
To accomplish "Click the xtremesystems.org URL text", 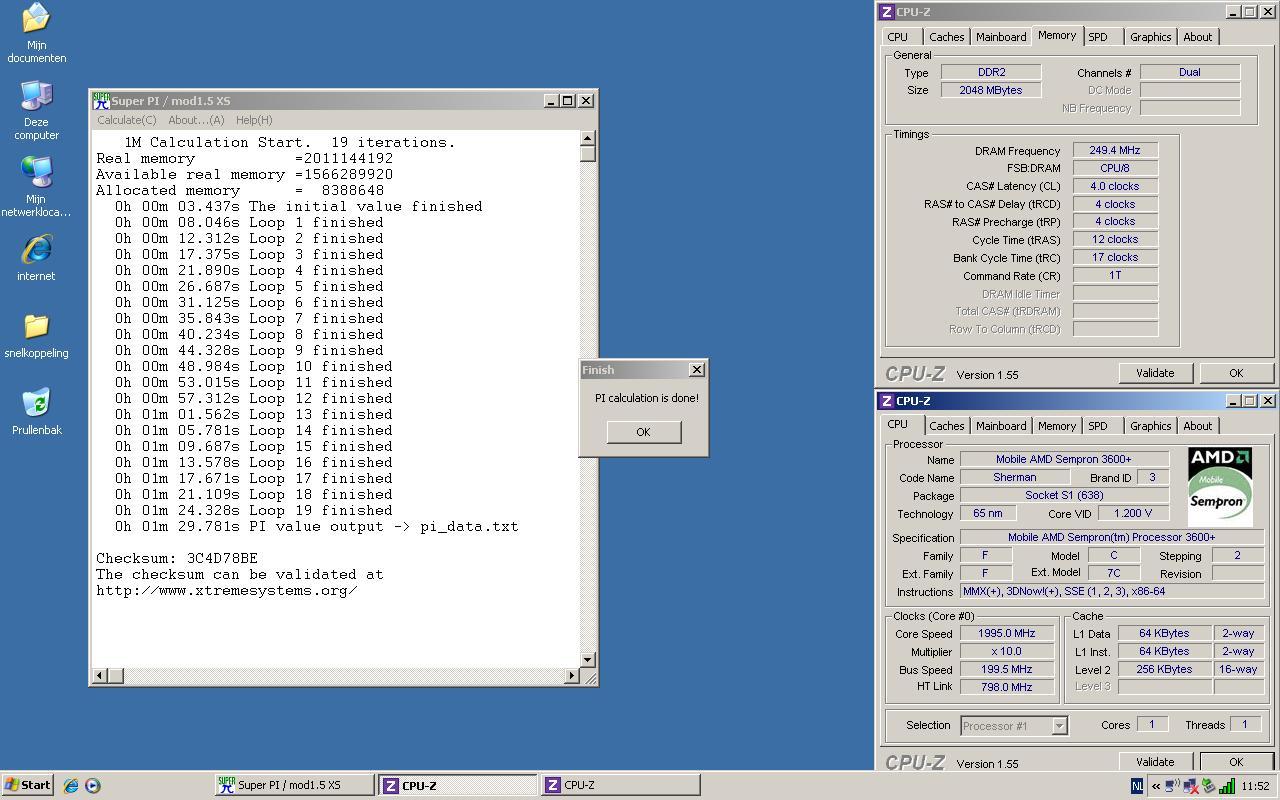I will [x=226, y=590].
